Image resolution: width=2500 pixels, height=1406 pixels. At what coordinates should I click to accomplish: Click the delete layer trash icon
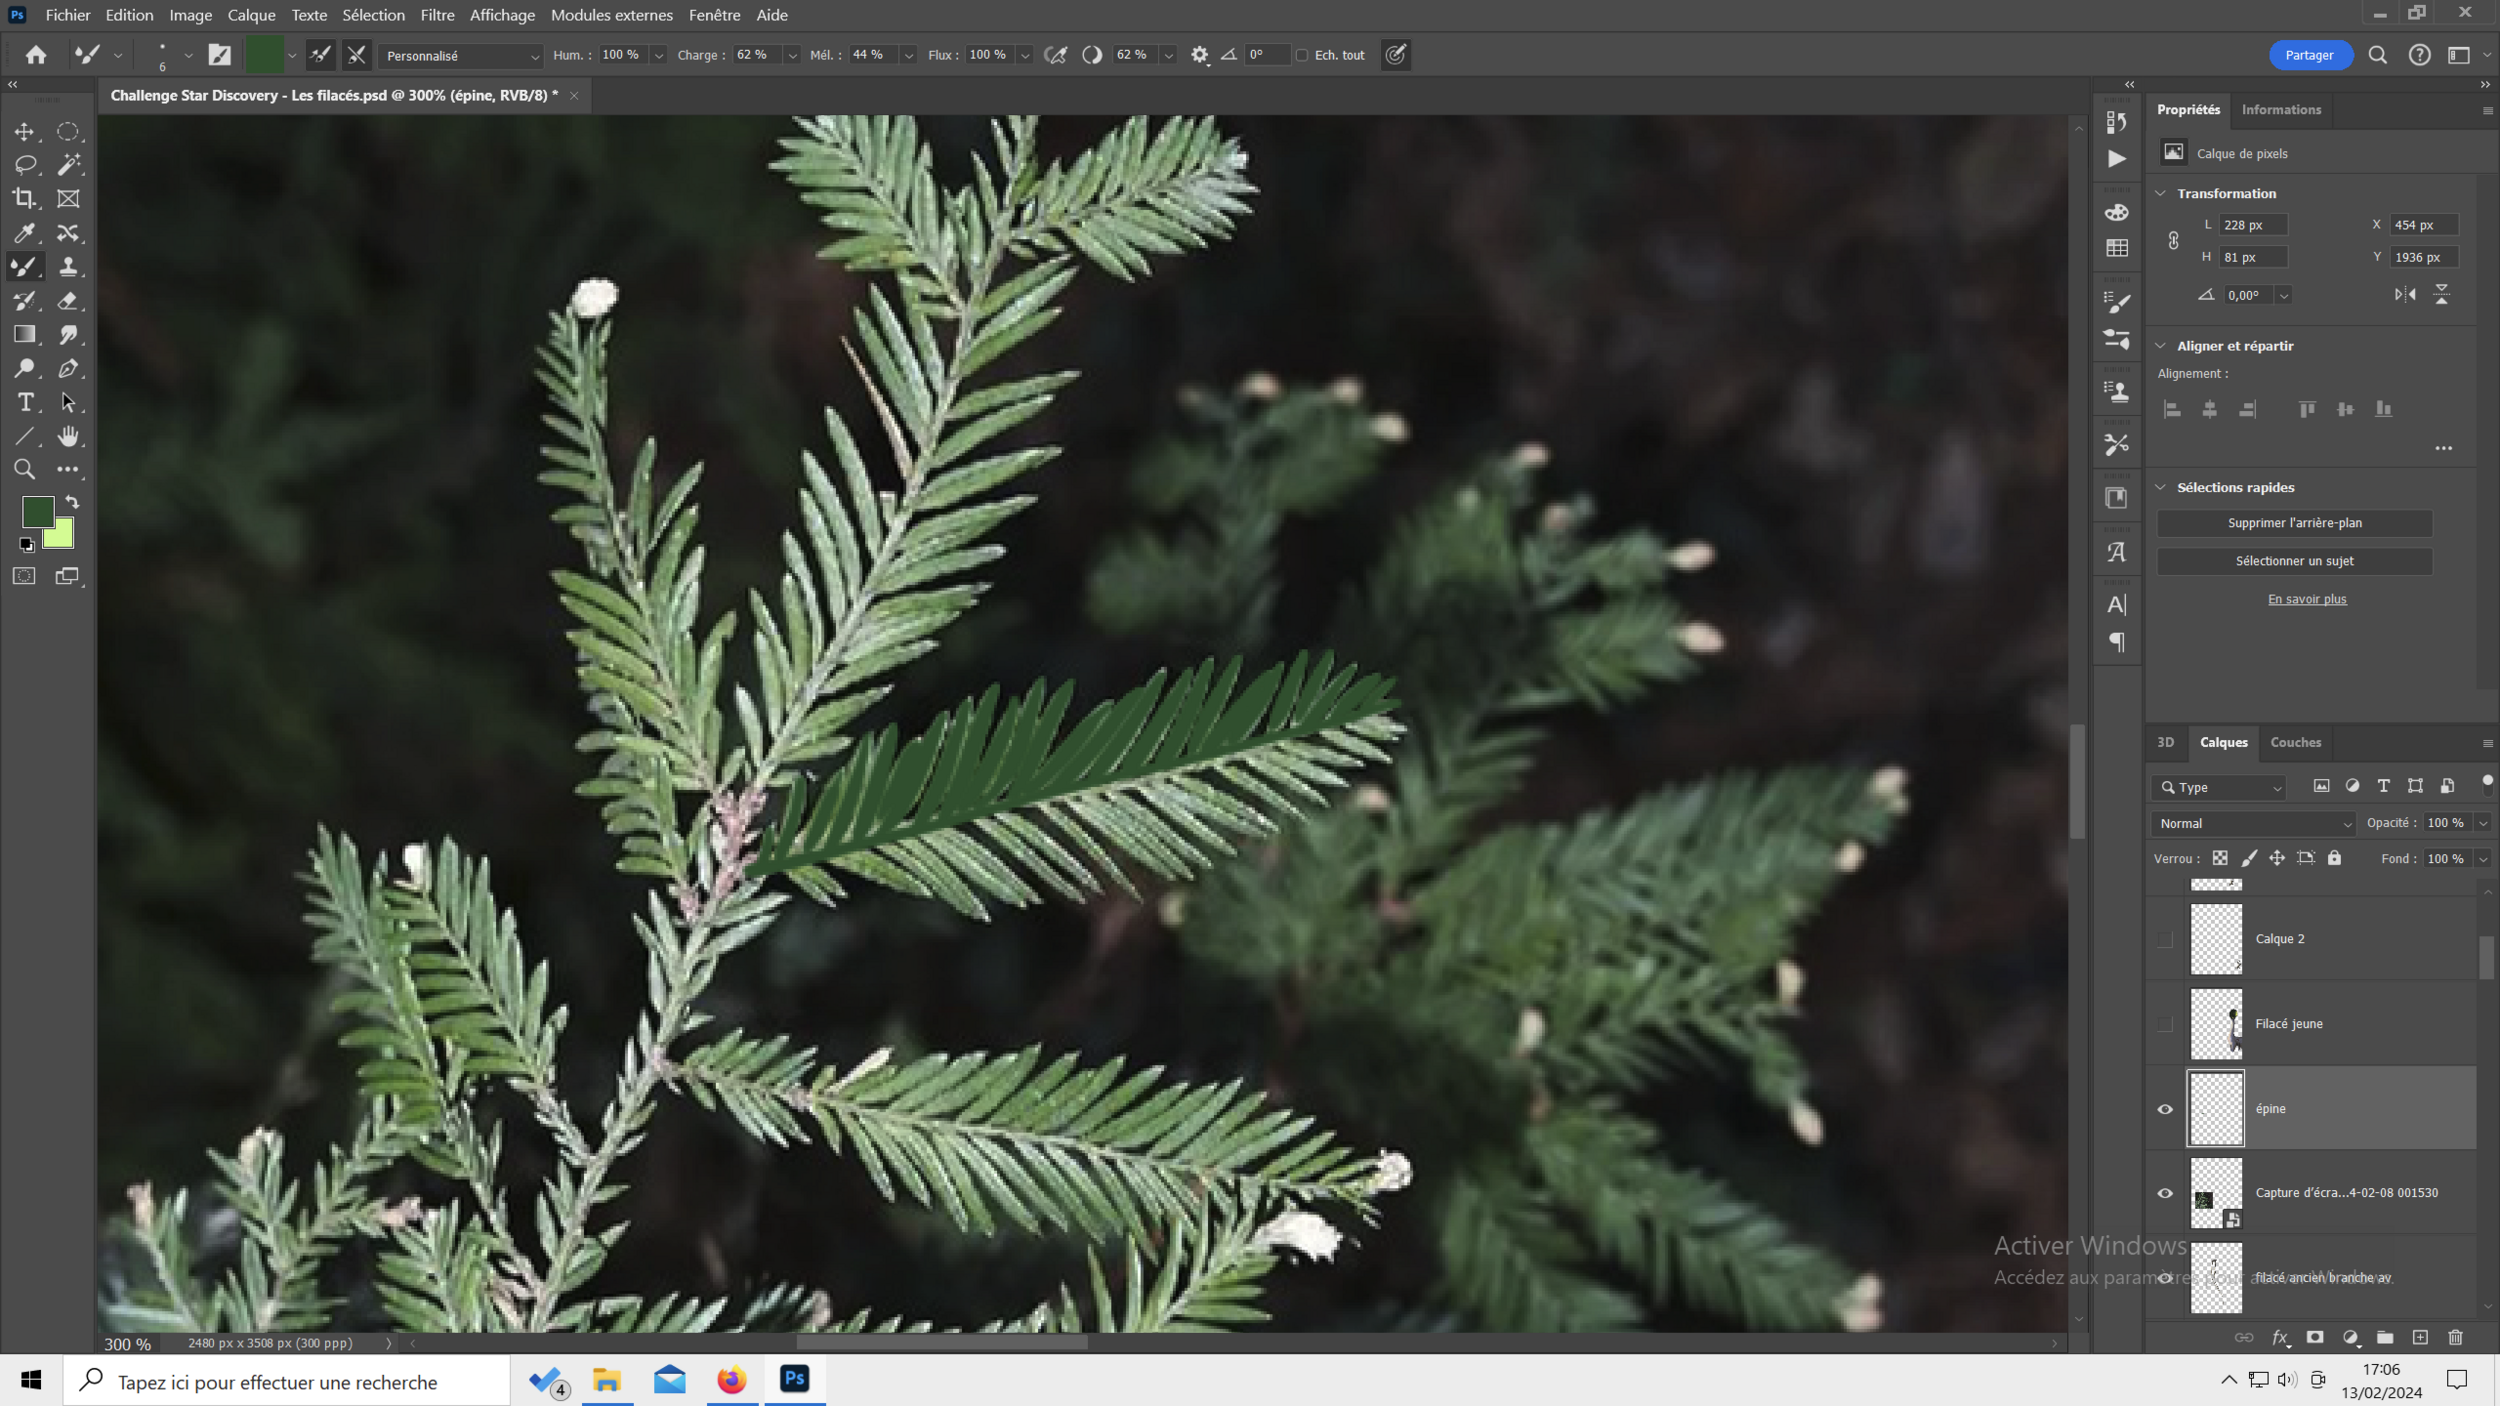(2455, 1338)
